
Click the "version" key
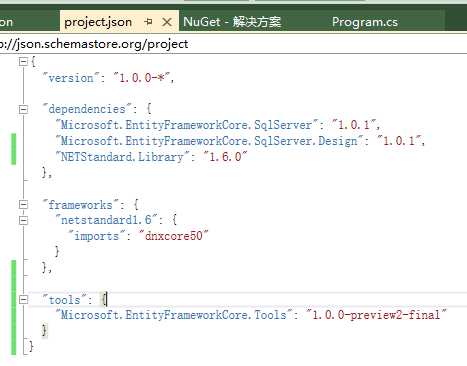point(71,78)
